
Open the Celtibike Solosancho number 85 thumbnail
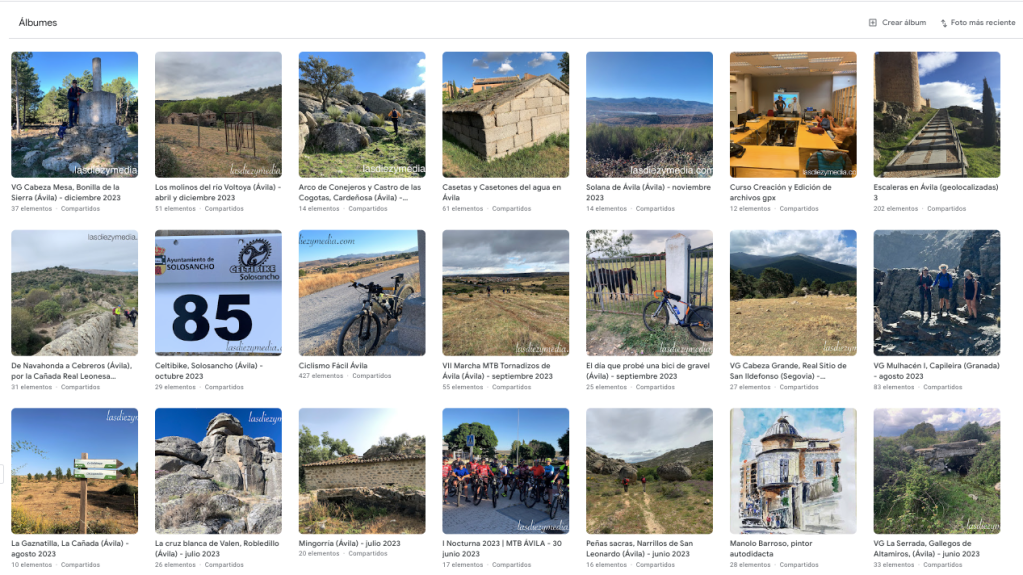(219, 292)
